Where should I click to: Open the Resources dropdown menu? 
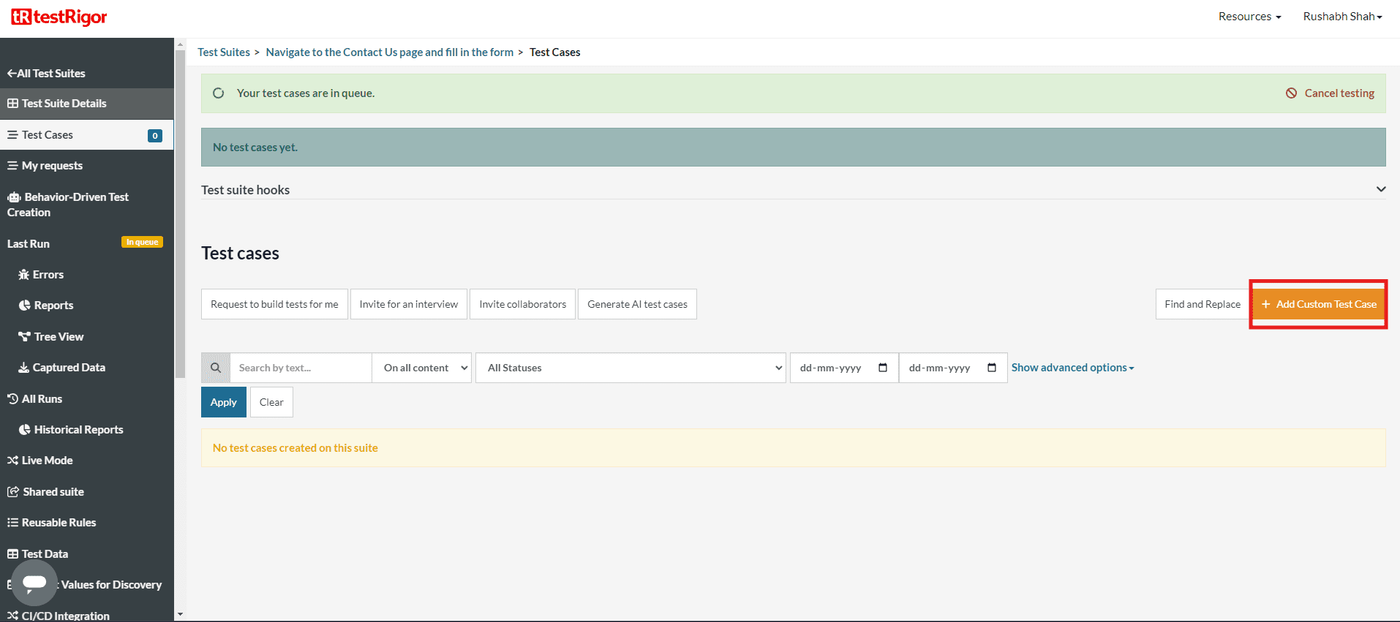[x=1249, y=16]
